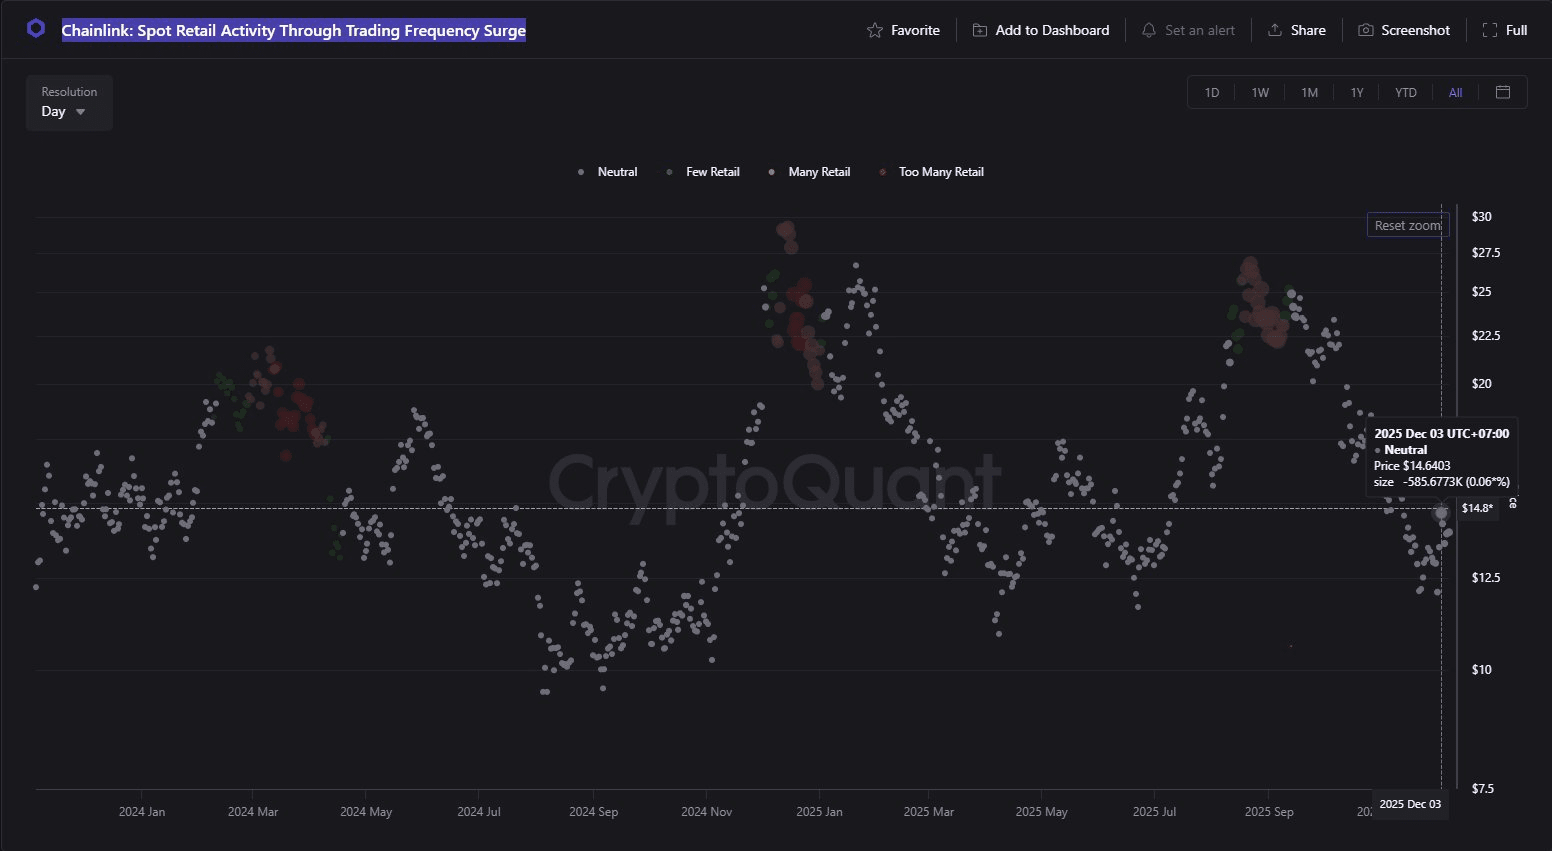Select the 1Y time range
This screenshot has width=1552, height=851.
tap(1357, 92)
